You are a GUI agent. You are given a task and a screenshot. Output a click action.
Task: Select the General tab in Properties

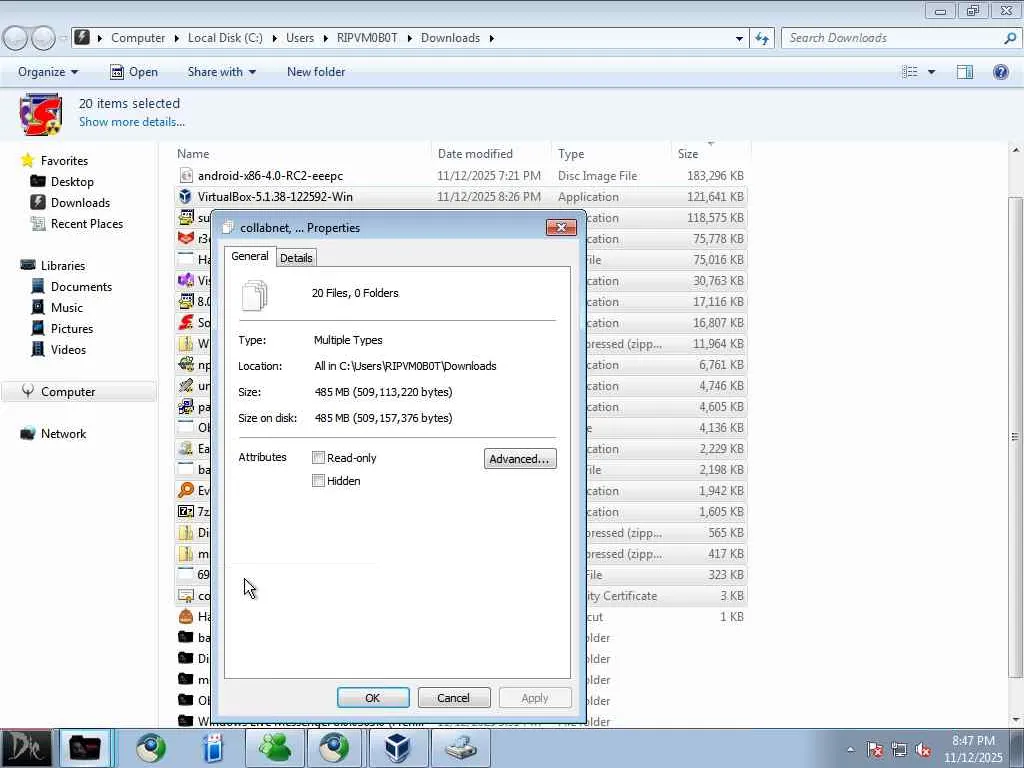pyautogui.click(x=249, y=256)
